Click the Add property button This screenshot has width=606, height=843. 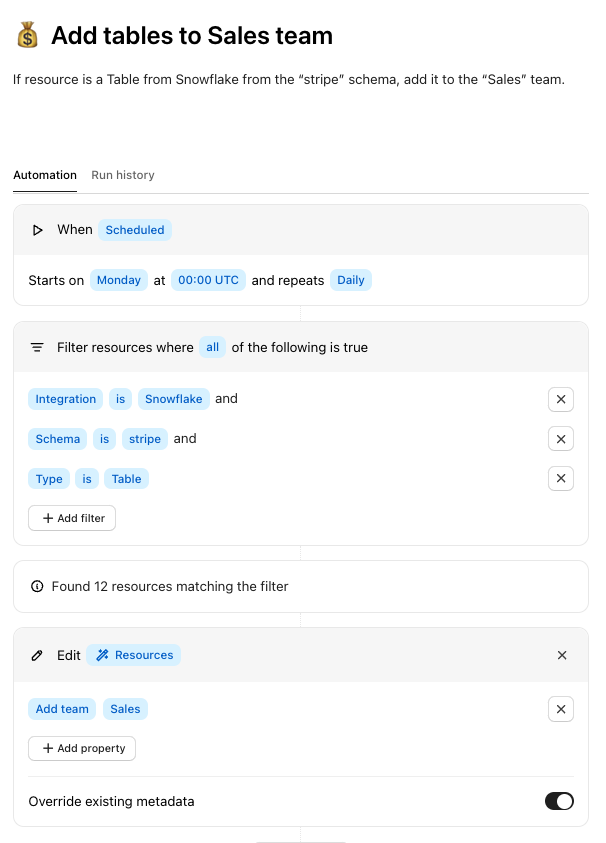point(82,748)
